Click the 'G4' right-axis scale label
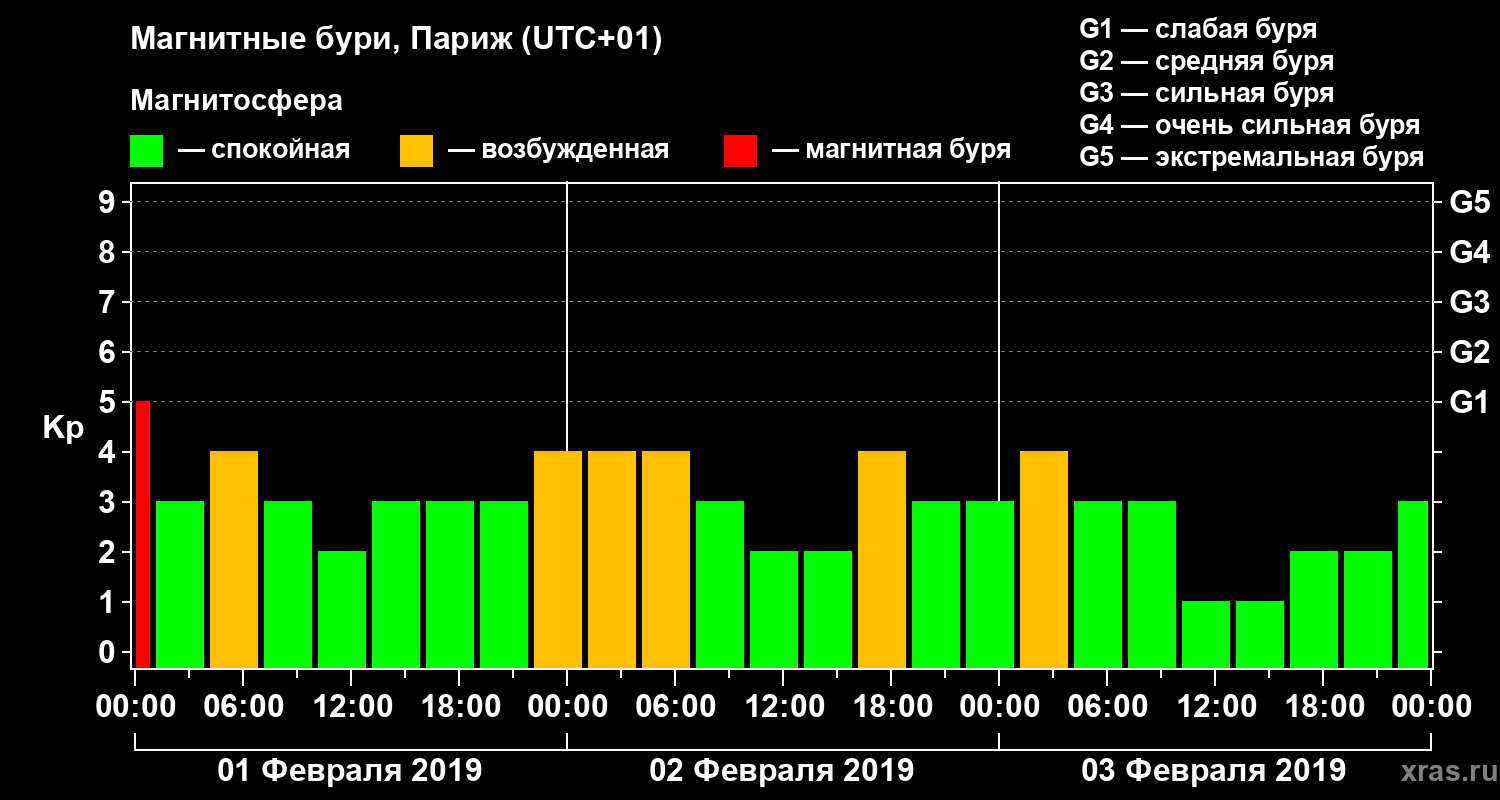 click(x=1469, y=252)
